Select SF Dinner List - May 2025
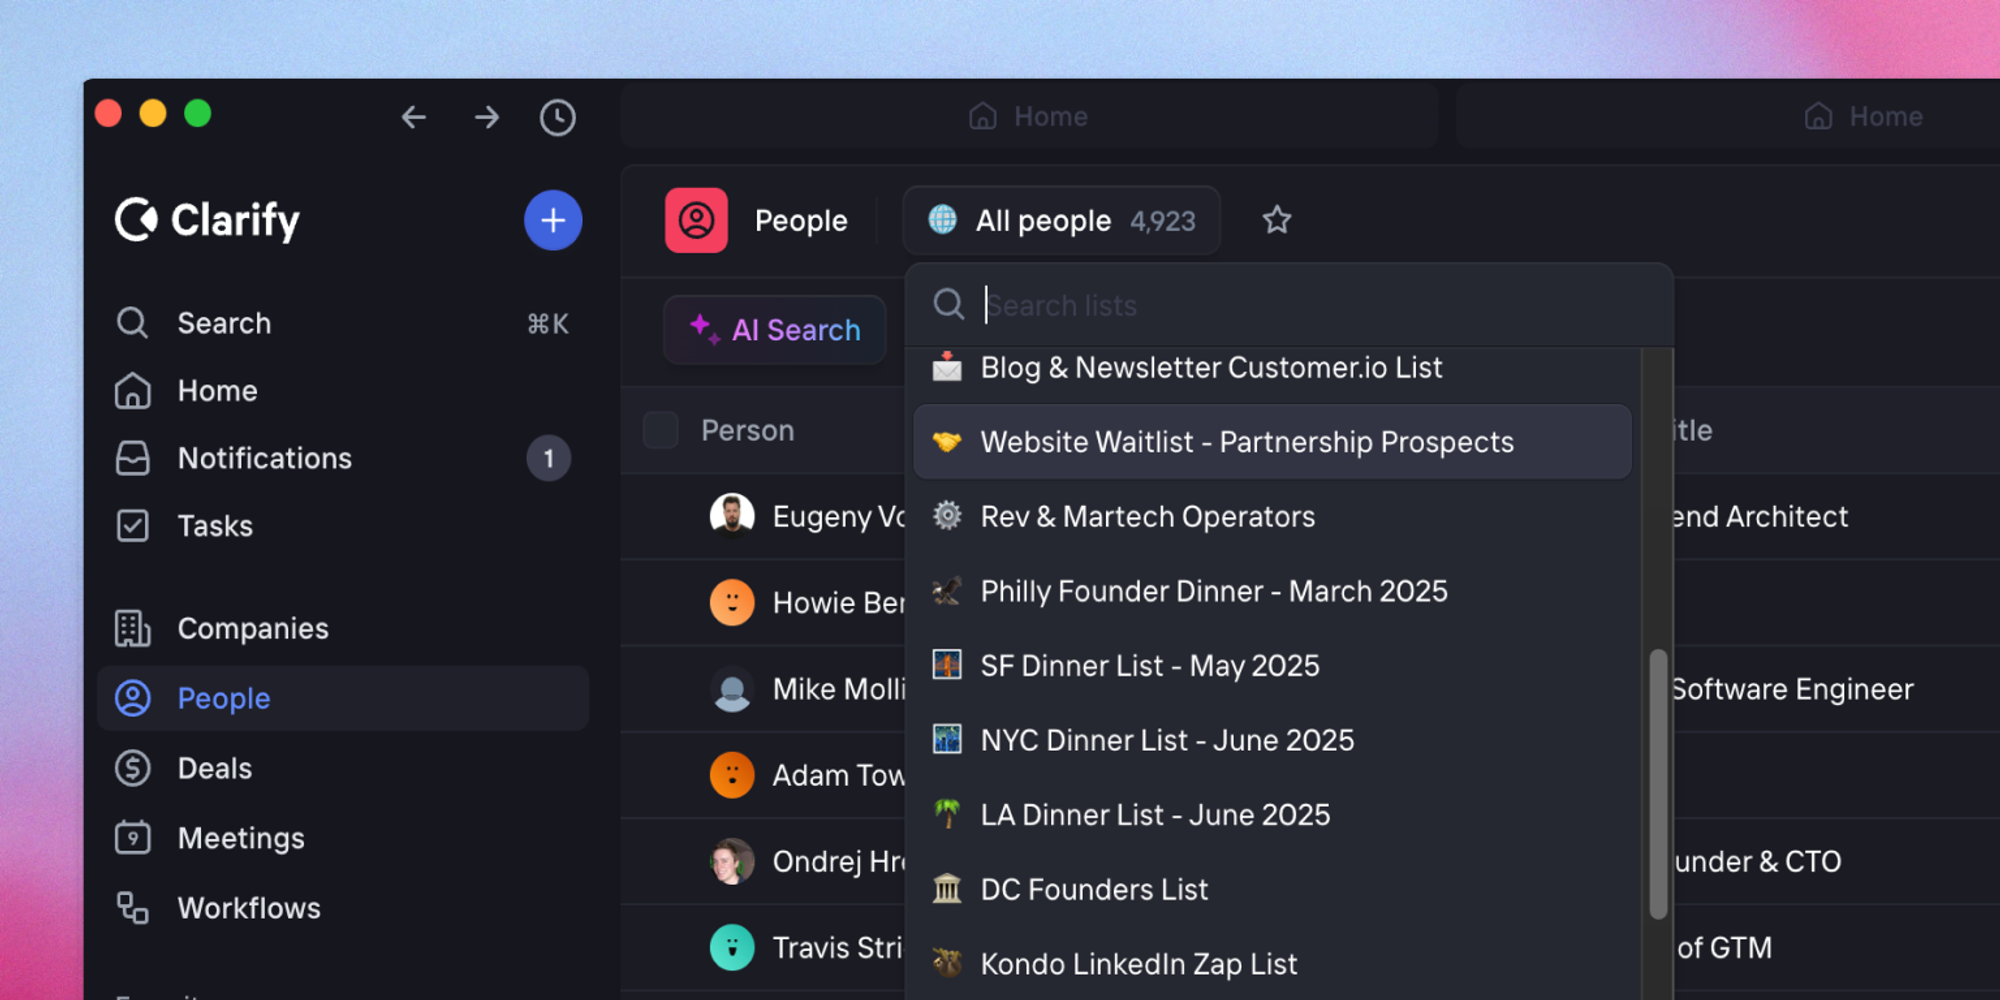This screenshot has width=2000, height=1000. click(x=1272, y=666)
